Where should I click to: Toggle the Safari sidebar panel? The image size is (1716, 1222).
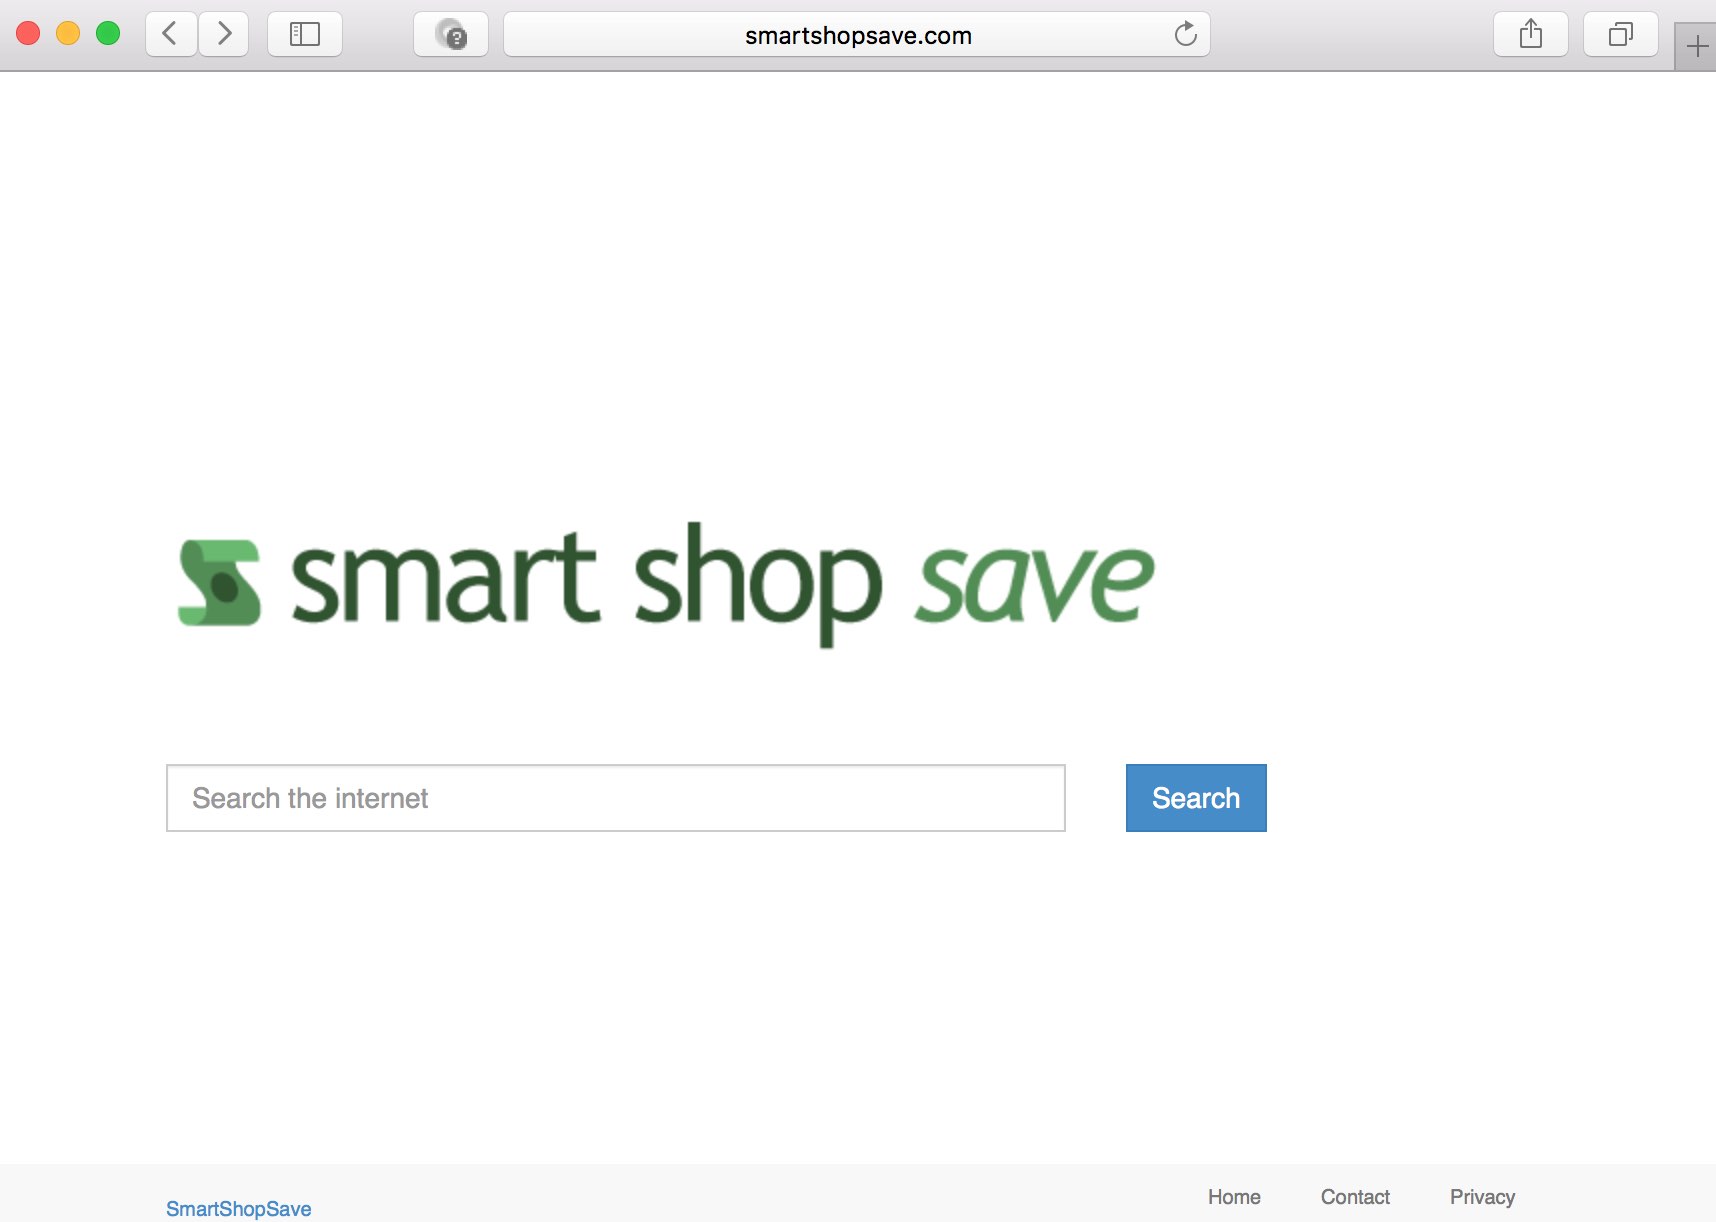point(305,34)
